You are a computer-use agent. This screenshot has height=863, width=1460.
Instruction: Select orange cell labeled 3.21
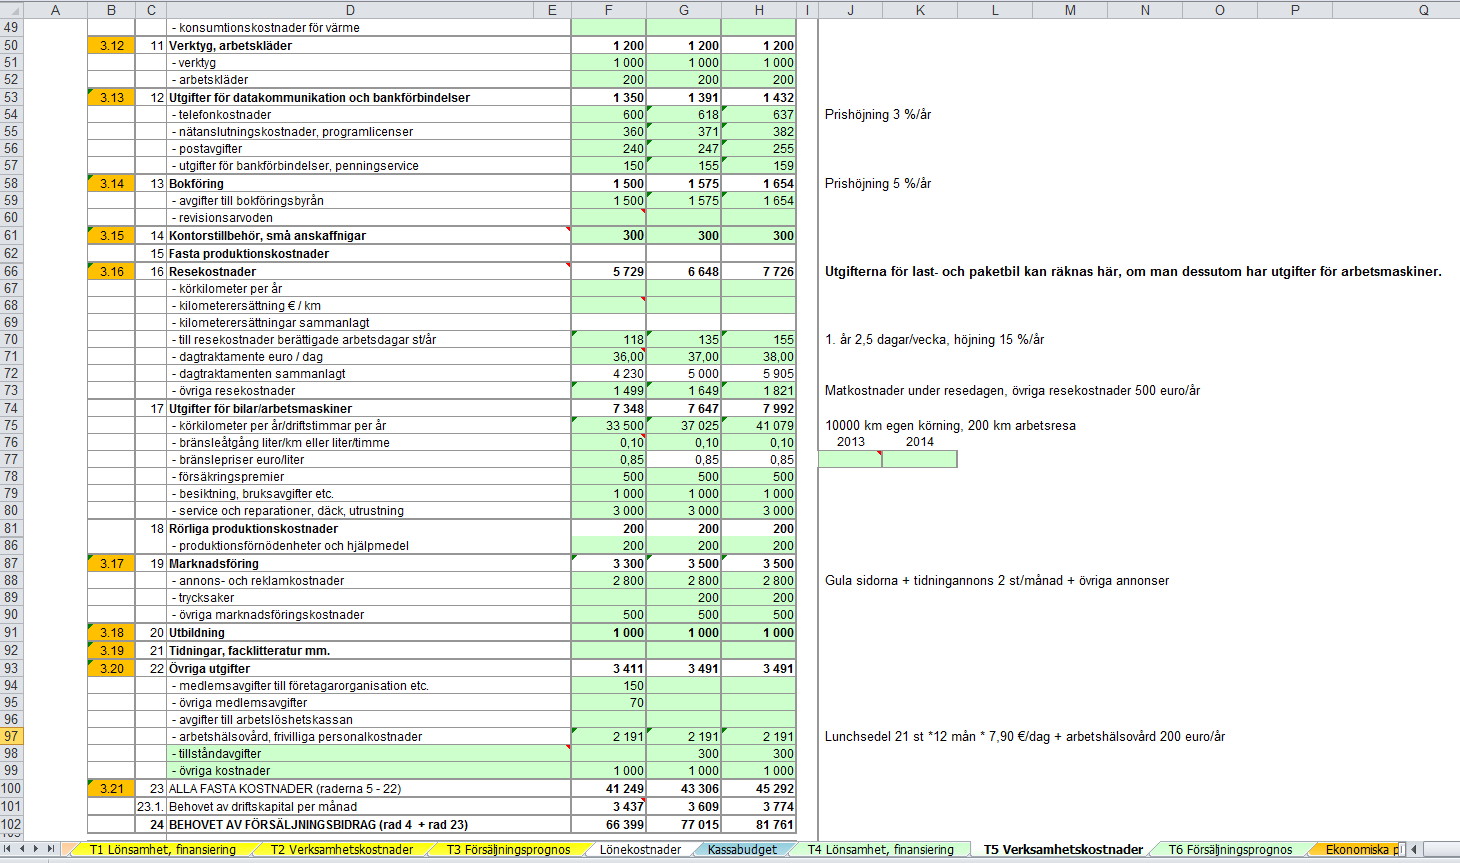click(x=111, y=788)
